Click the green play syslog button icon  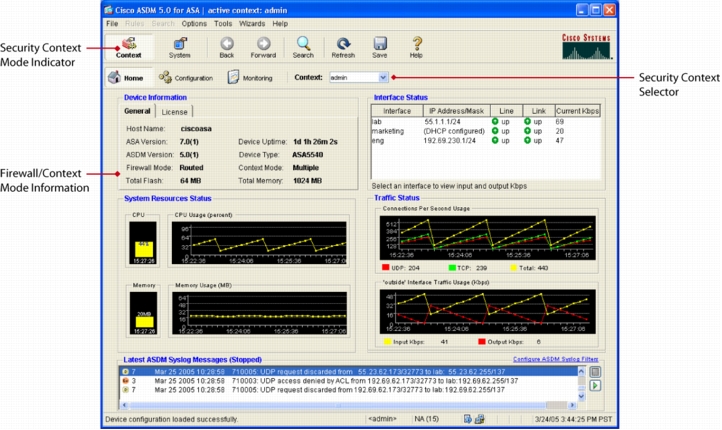coord(595,385)
